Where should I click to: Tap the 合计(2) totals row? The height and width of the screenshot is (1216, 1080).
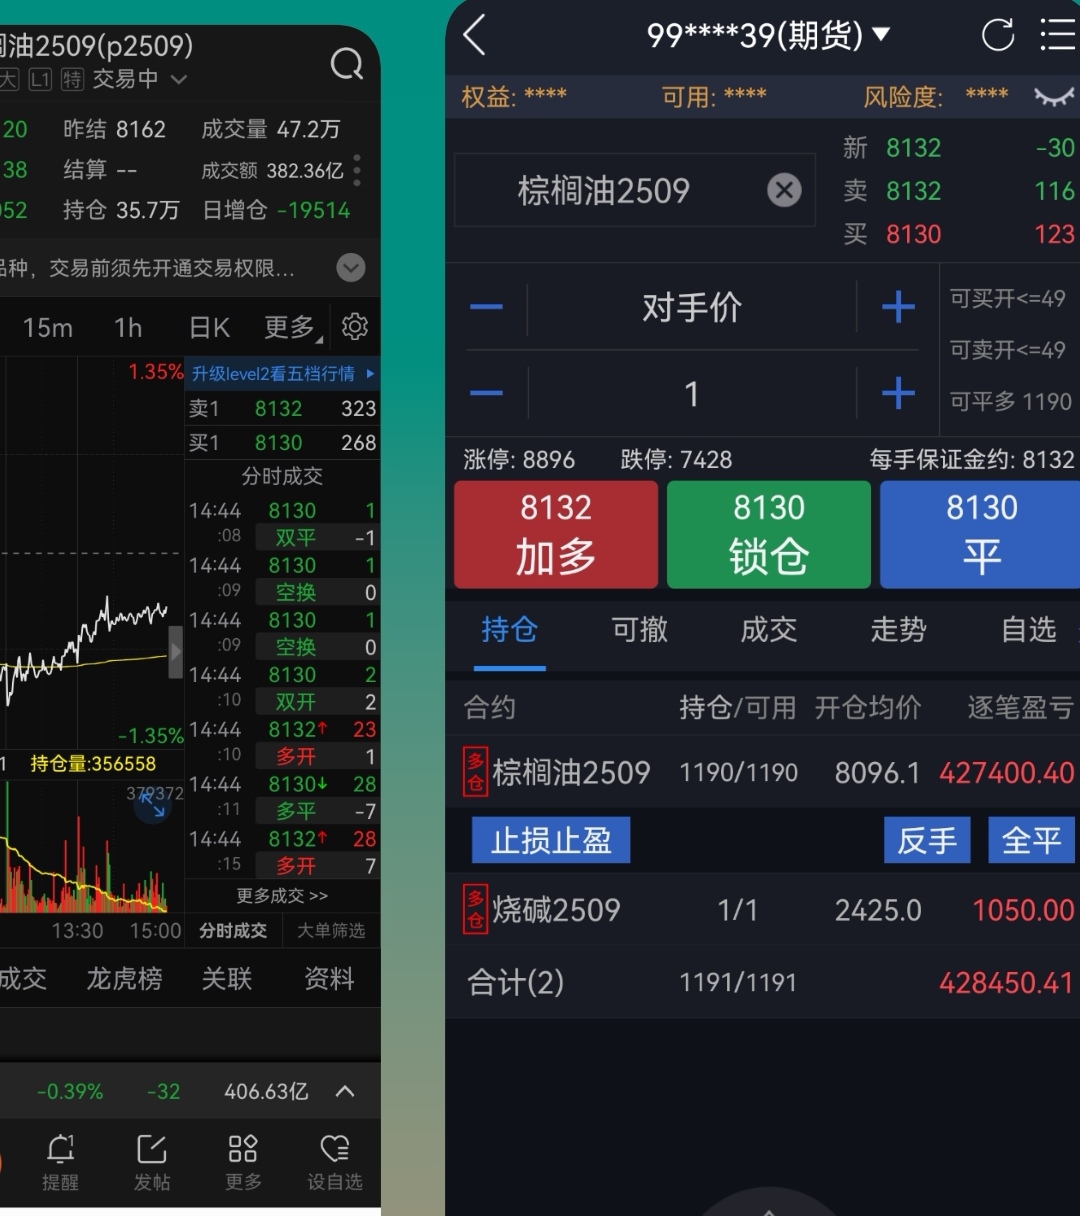click(x=763, y=982)
